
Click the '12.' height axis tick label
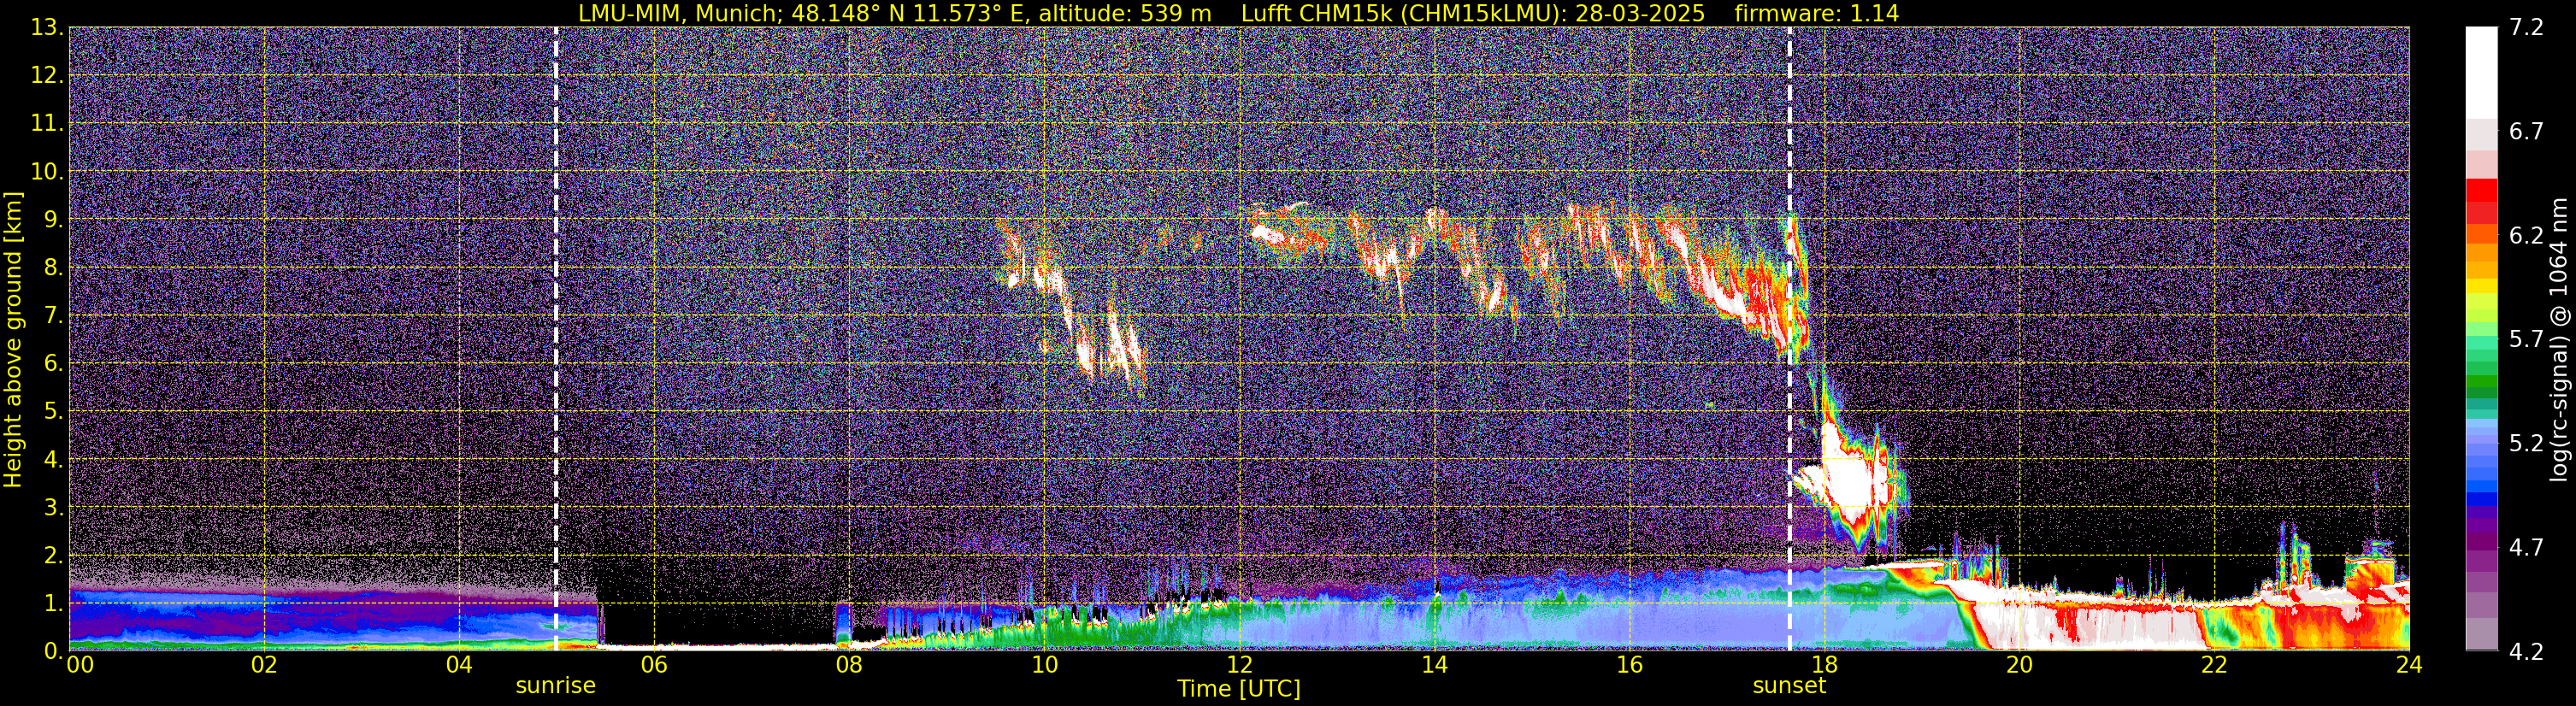[47, 76]
